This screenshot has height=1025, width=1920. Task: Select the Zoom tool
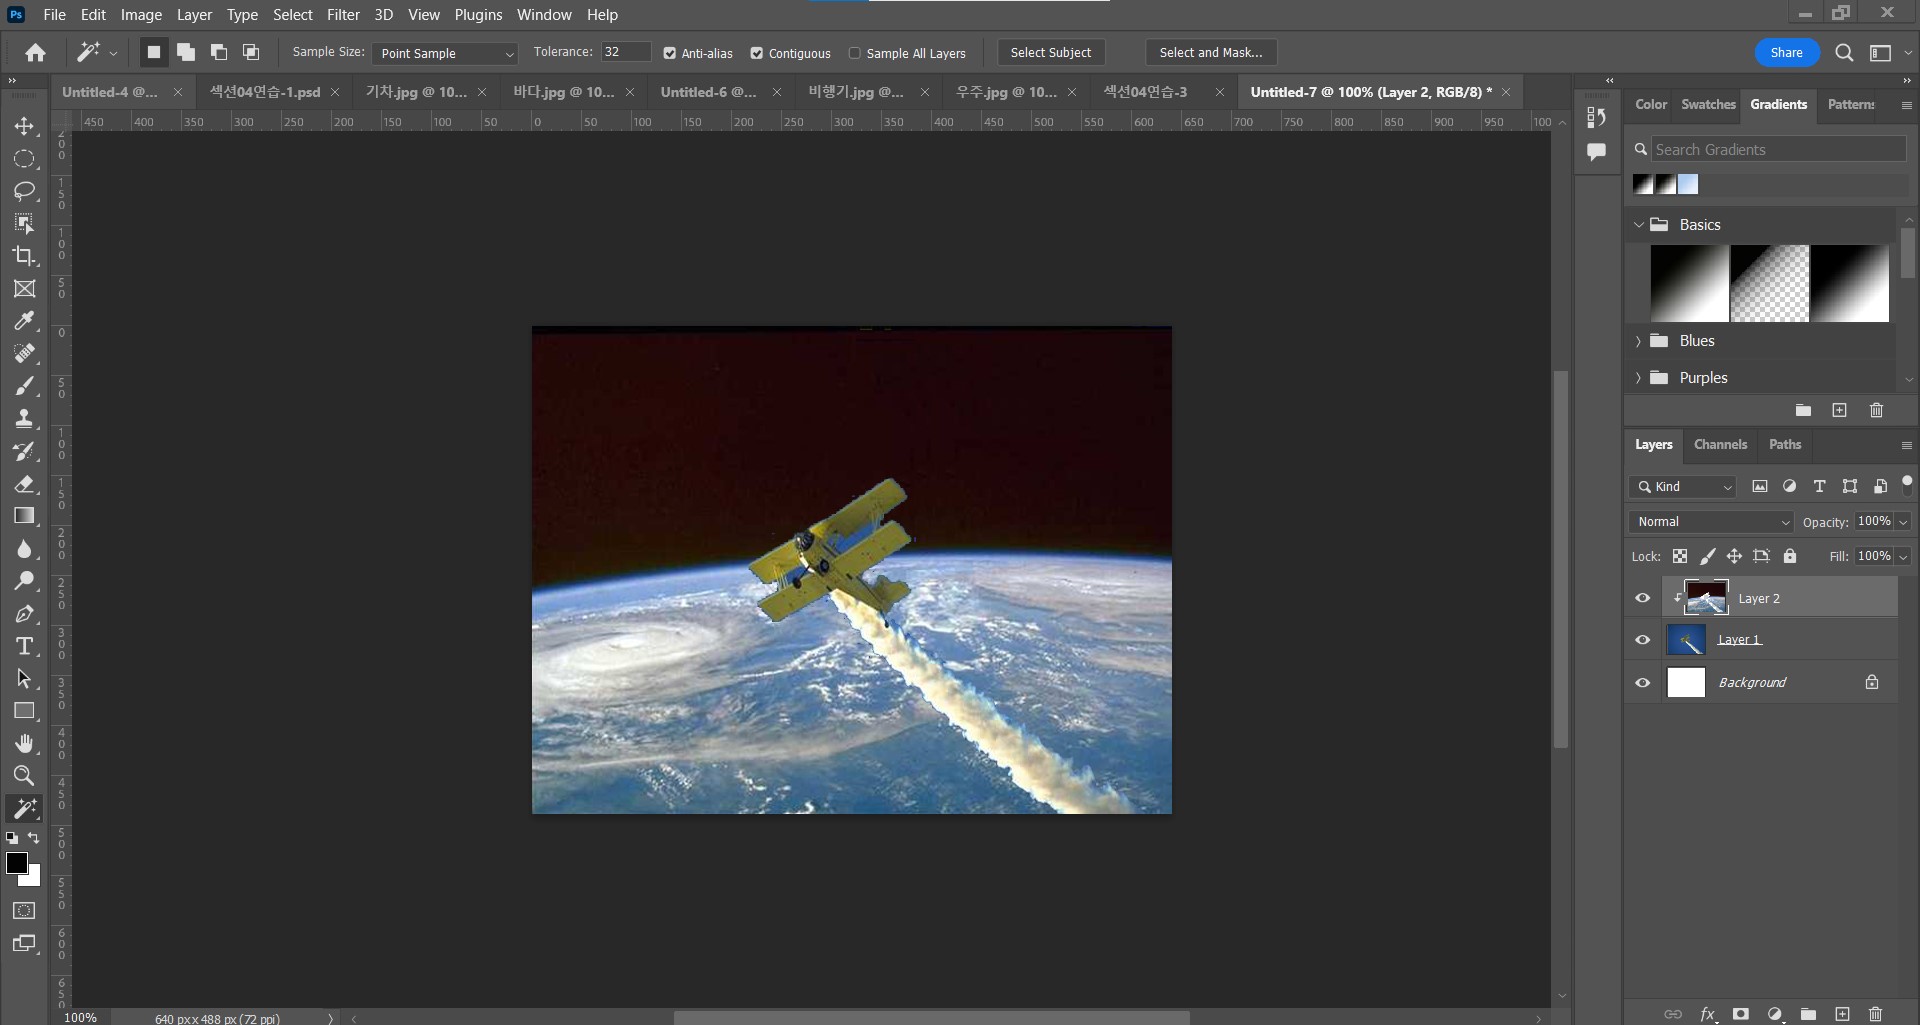(x=24, y=775)
